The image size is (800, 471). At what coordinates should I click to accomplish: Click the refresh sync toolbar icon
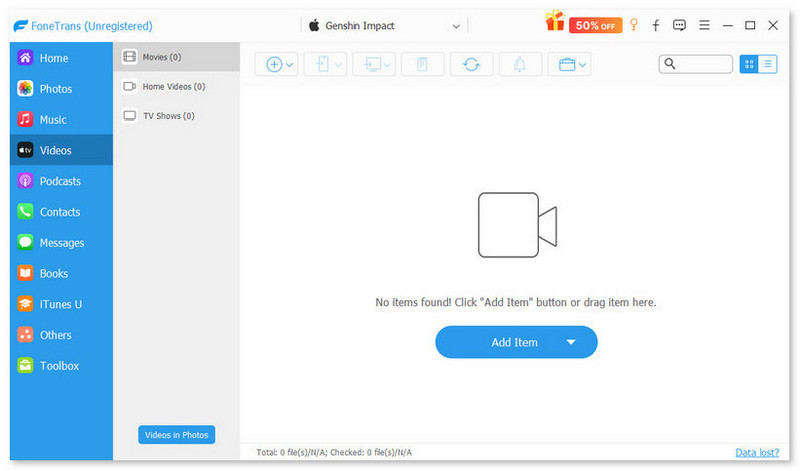[471, 64]
